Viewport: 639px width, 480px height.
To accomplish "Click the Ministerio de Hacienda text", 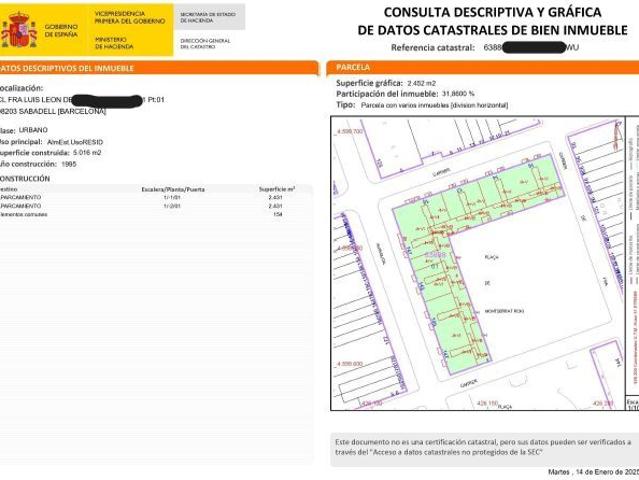I will [x=114, y=43].
